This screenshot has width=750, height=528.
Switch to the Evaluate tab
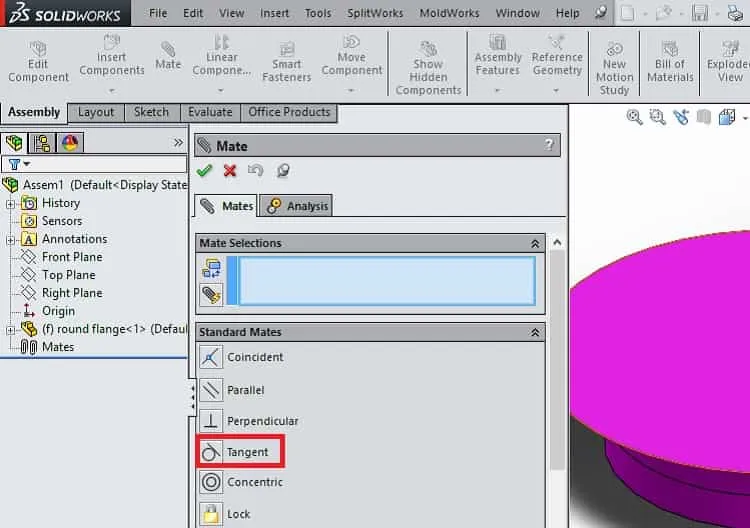point(210,113)
